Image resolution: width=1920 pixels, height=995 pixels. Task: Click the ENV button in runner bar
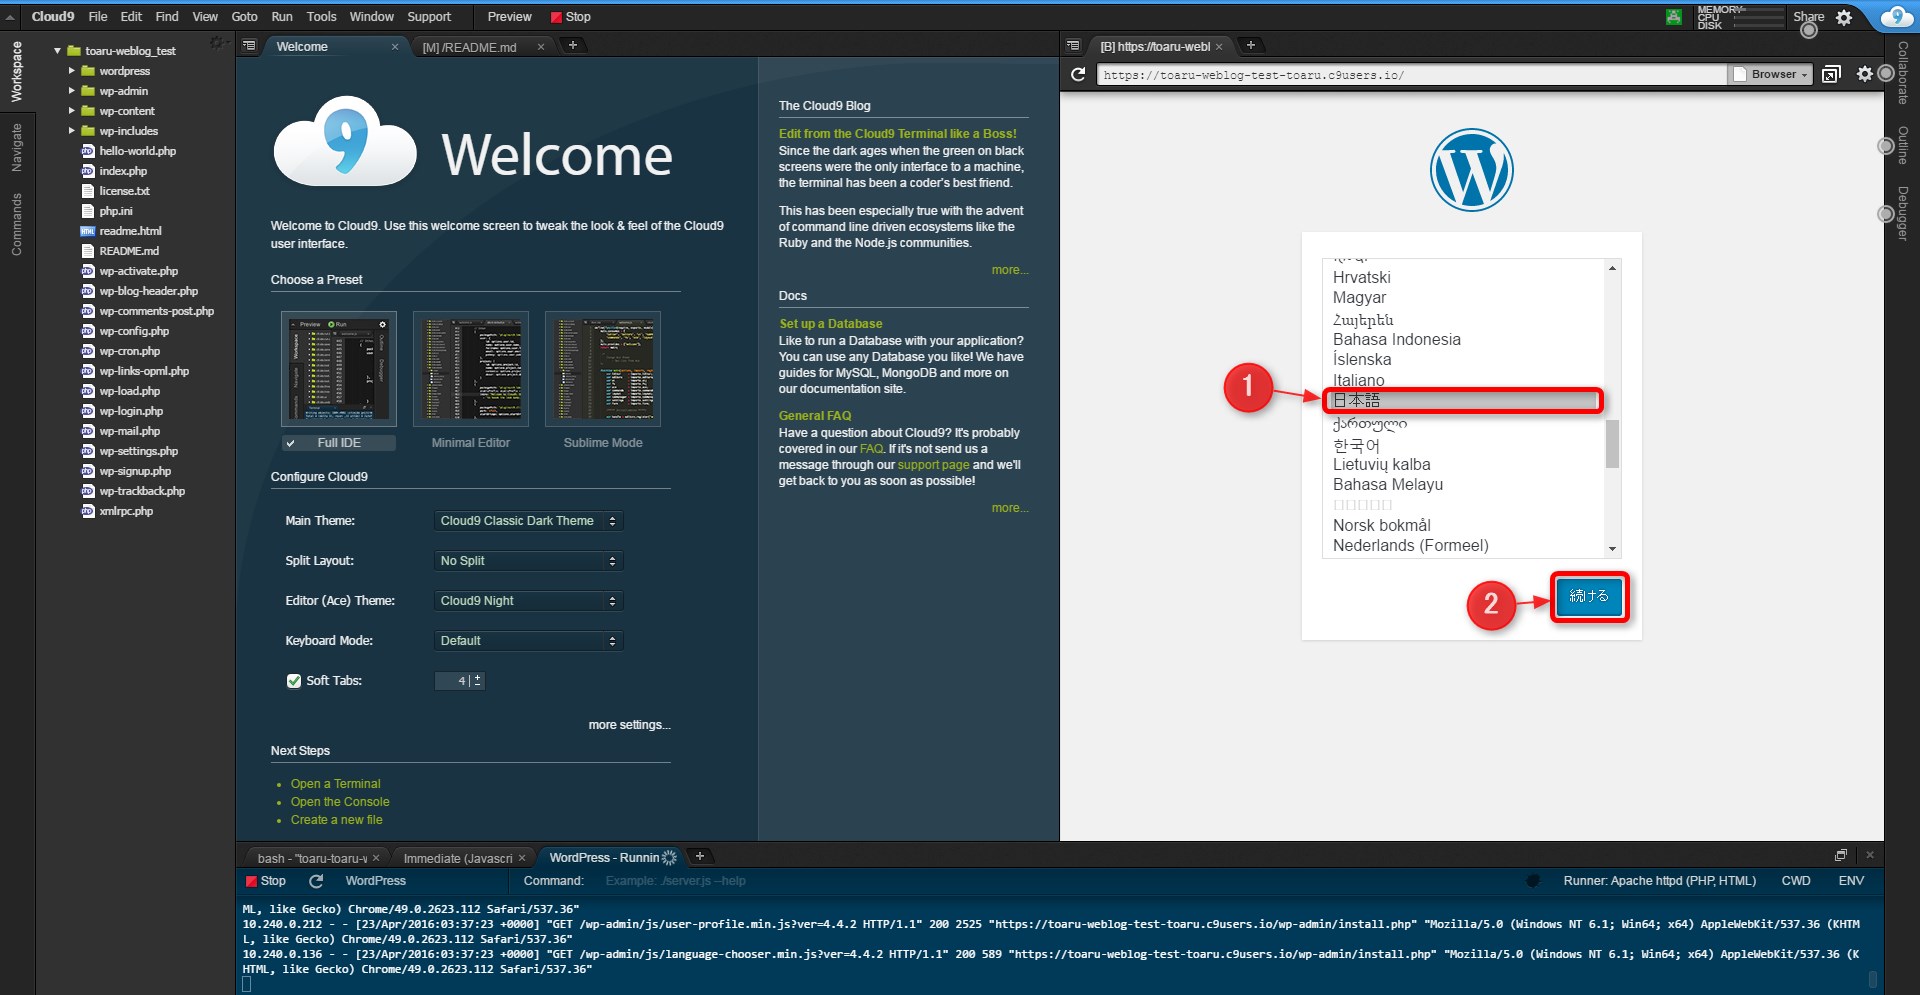pyautogui.click(x=1851, y=881)
